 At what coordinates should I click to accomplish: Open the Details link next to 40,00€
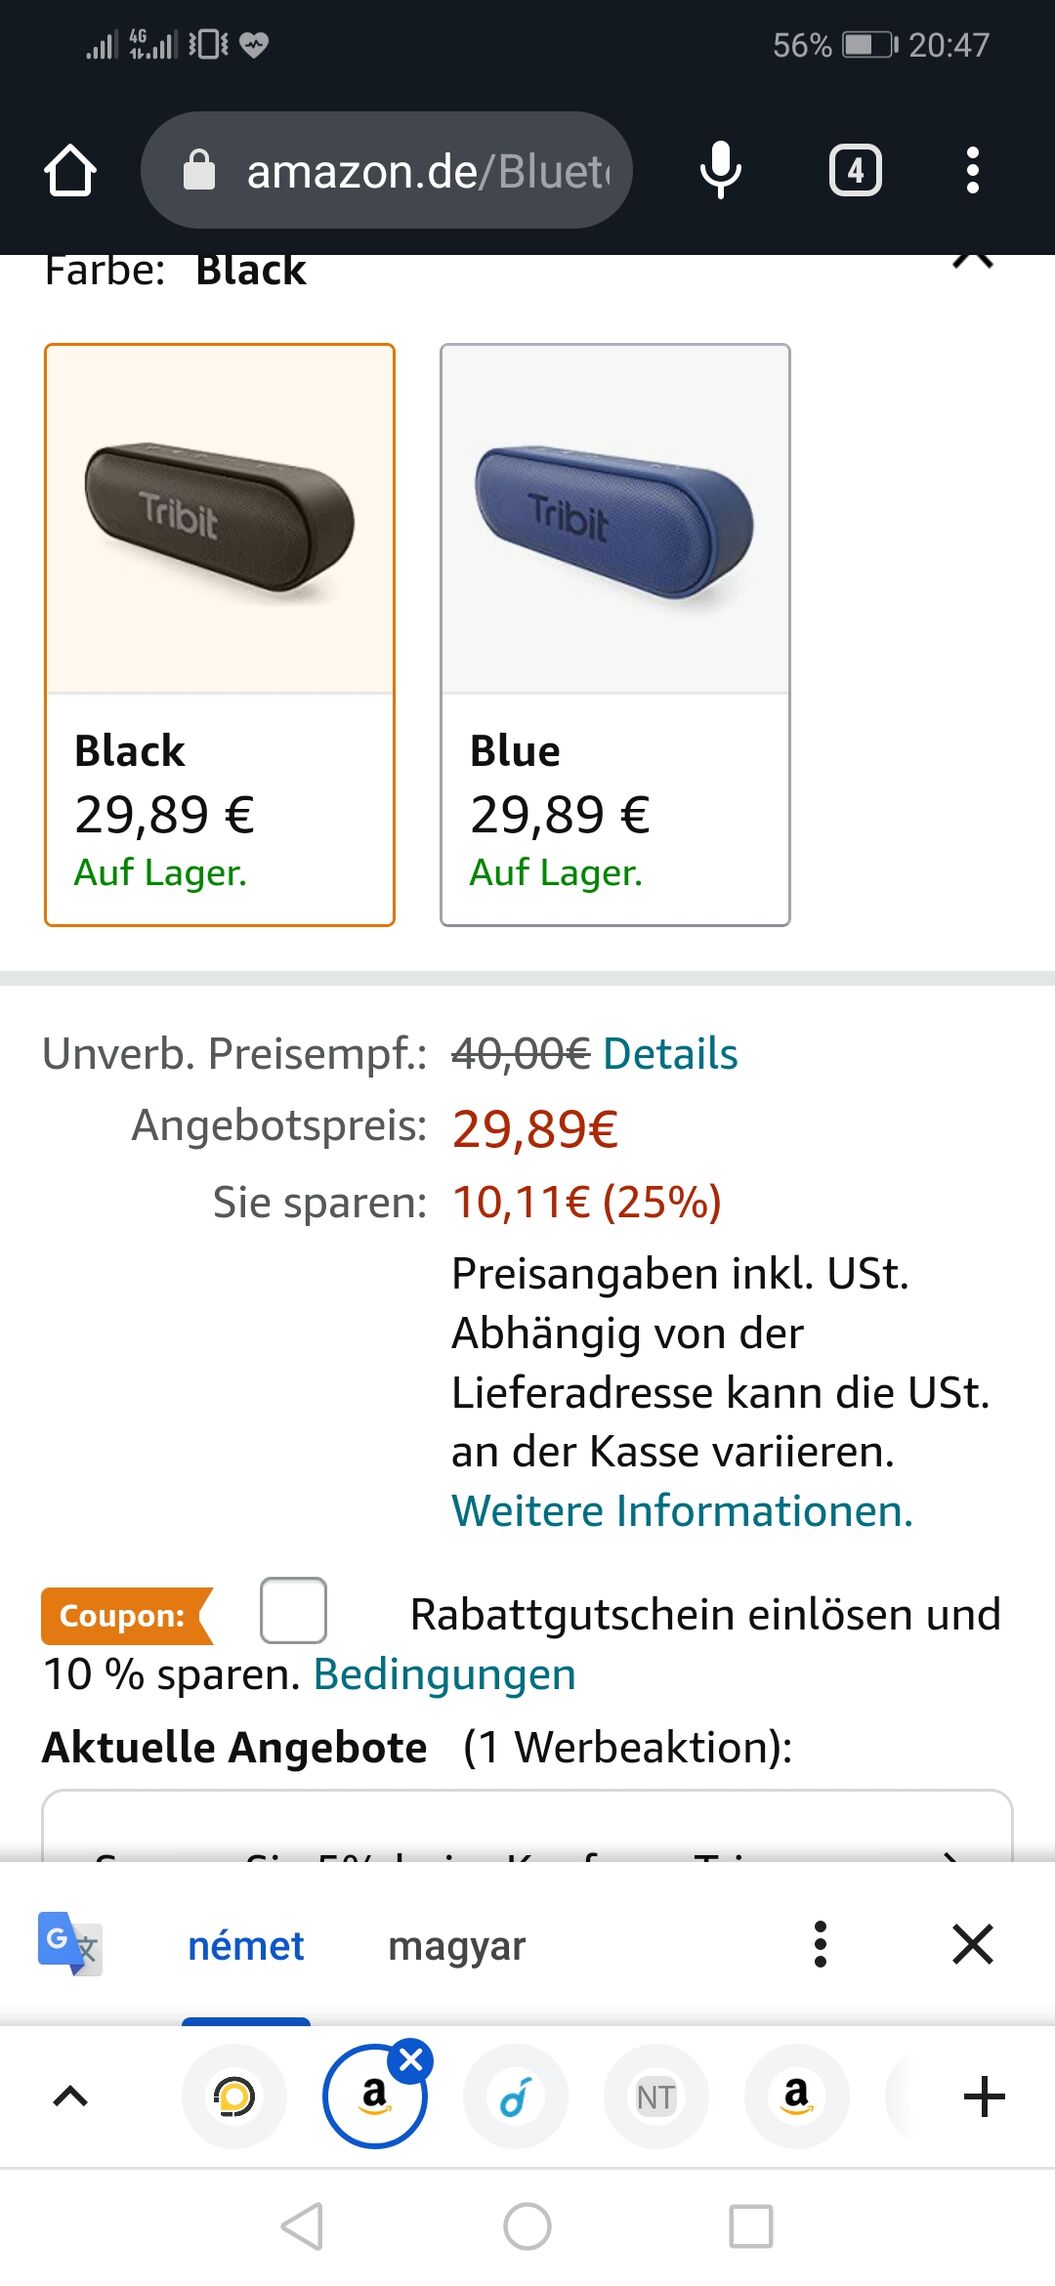point(670,1054)
